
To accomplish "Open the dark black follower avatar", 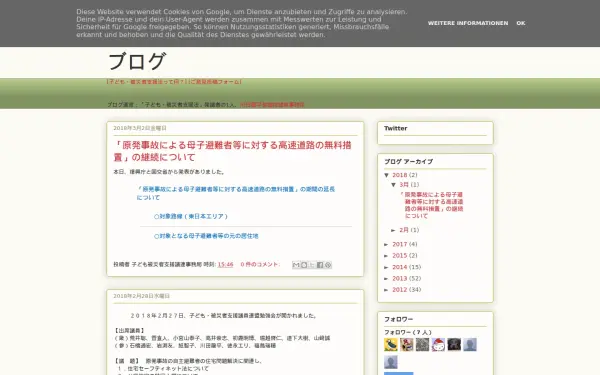I will 454,344.
